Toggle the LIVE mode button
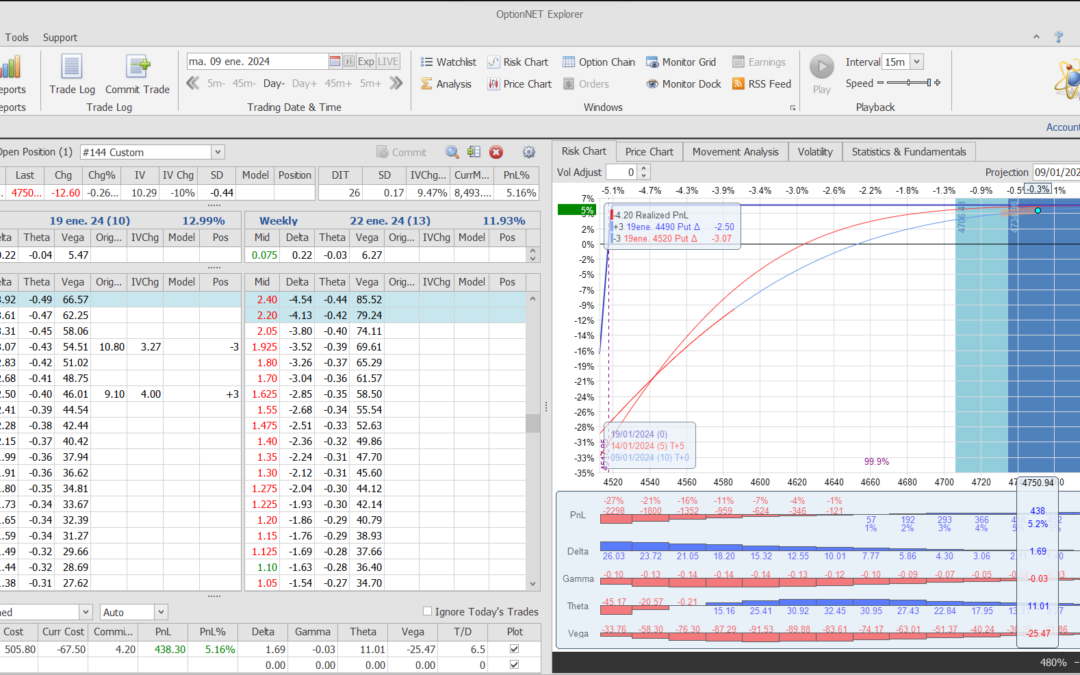 pyautogui.click(x=388, y=61)
